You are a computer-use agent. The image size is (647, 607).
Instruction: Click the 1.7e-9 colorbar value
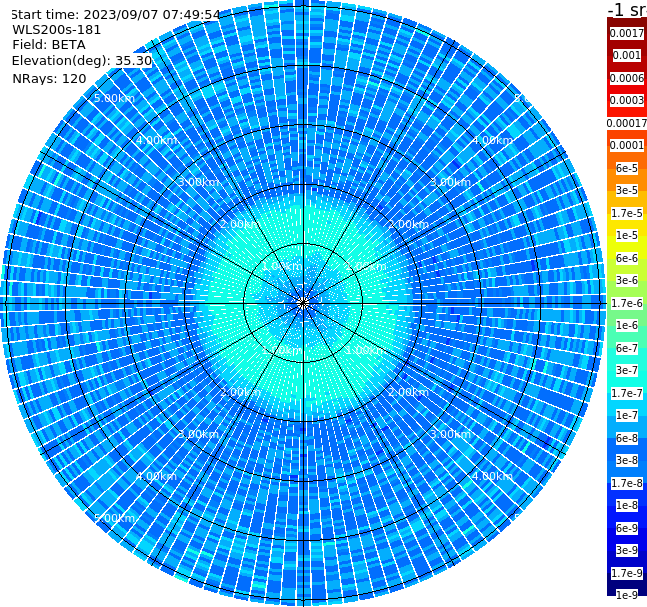pyautogui.click(x=627, y=573)
